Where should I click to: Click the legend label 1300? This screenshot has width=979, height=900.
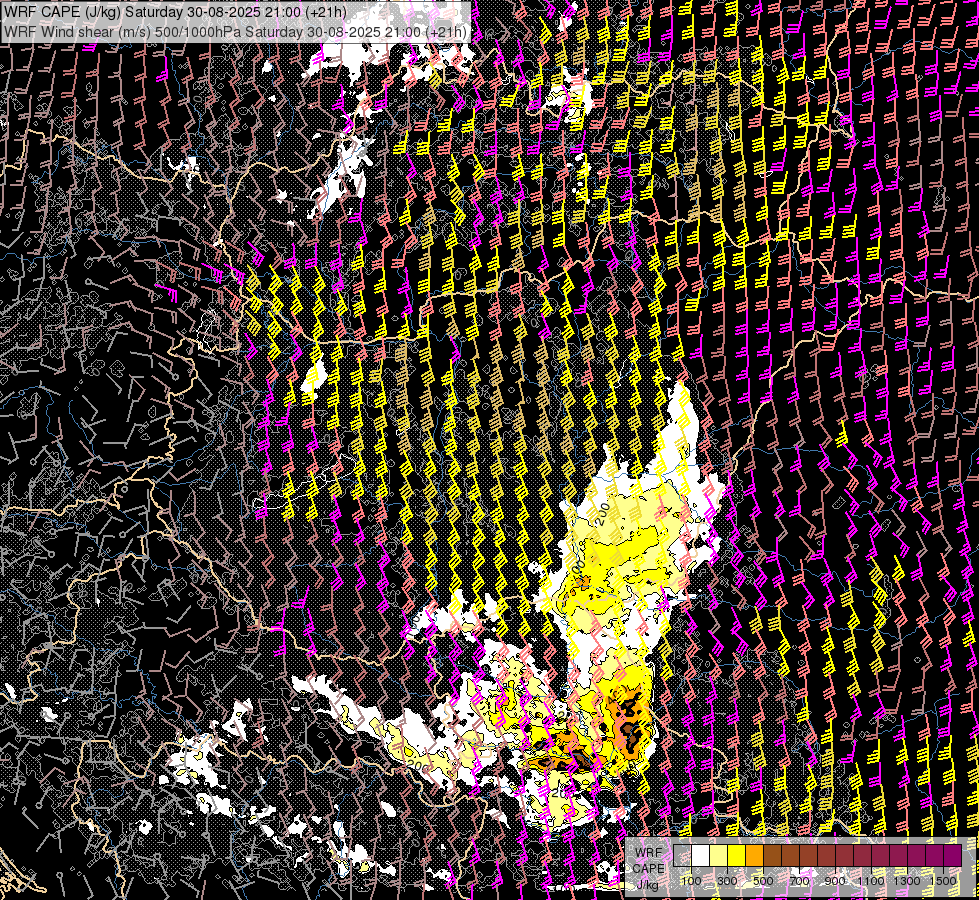coord(907,881)
